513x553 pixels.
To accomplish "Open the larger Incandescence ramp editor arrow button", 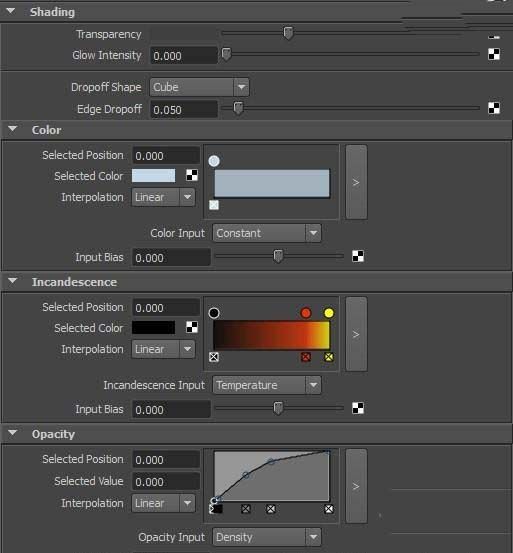I will (356, 334).
